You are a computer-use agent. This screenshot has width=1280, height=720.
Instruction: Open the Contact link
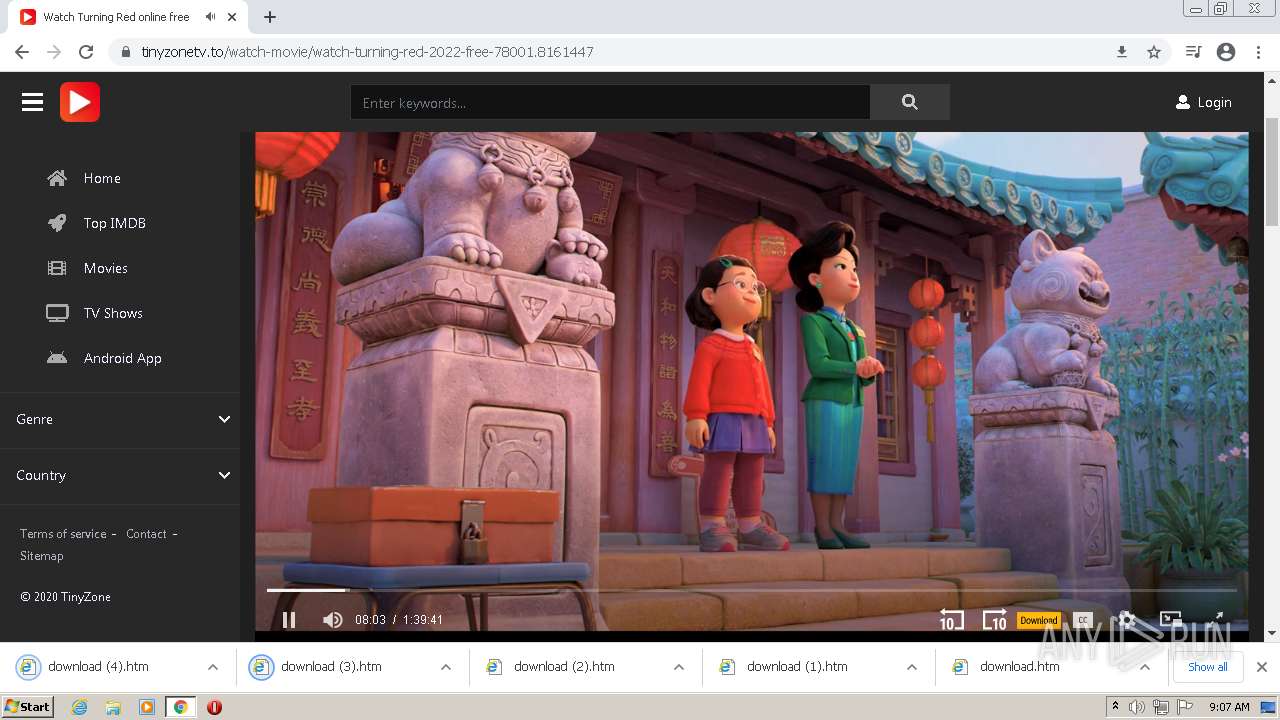[146, 534]
